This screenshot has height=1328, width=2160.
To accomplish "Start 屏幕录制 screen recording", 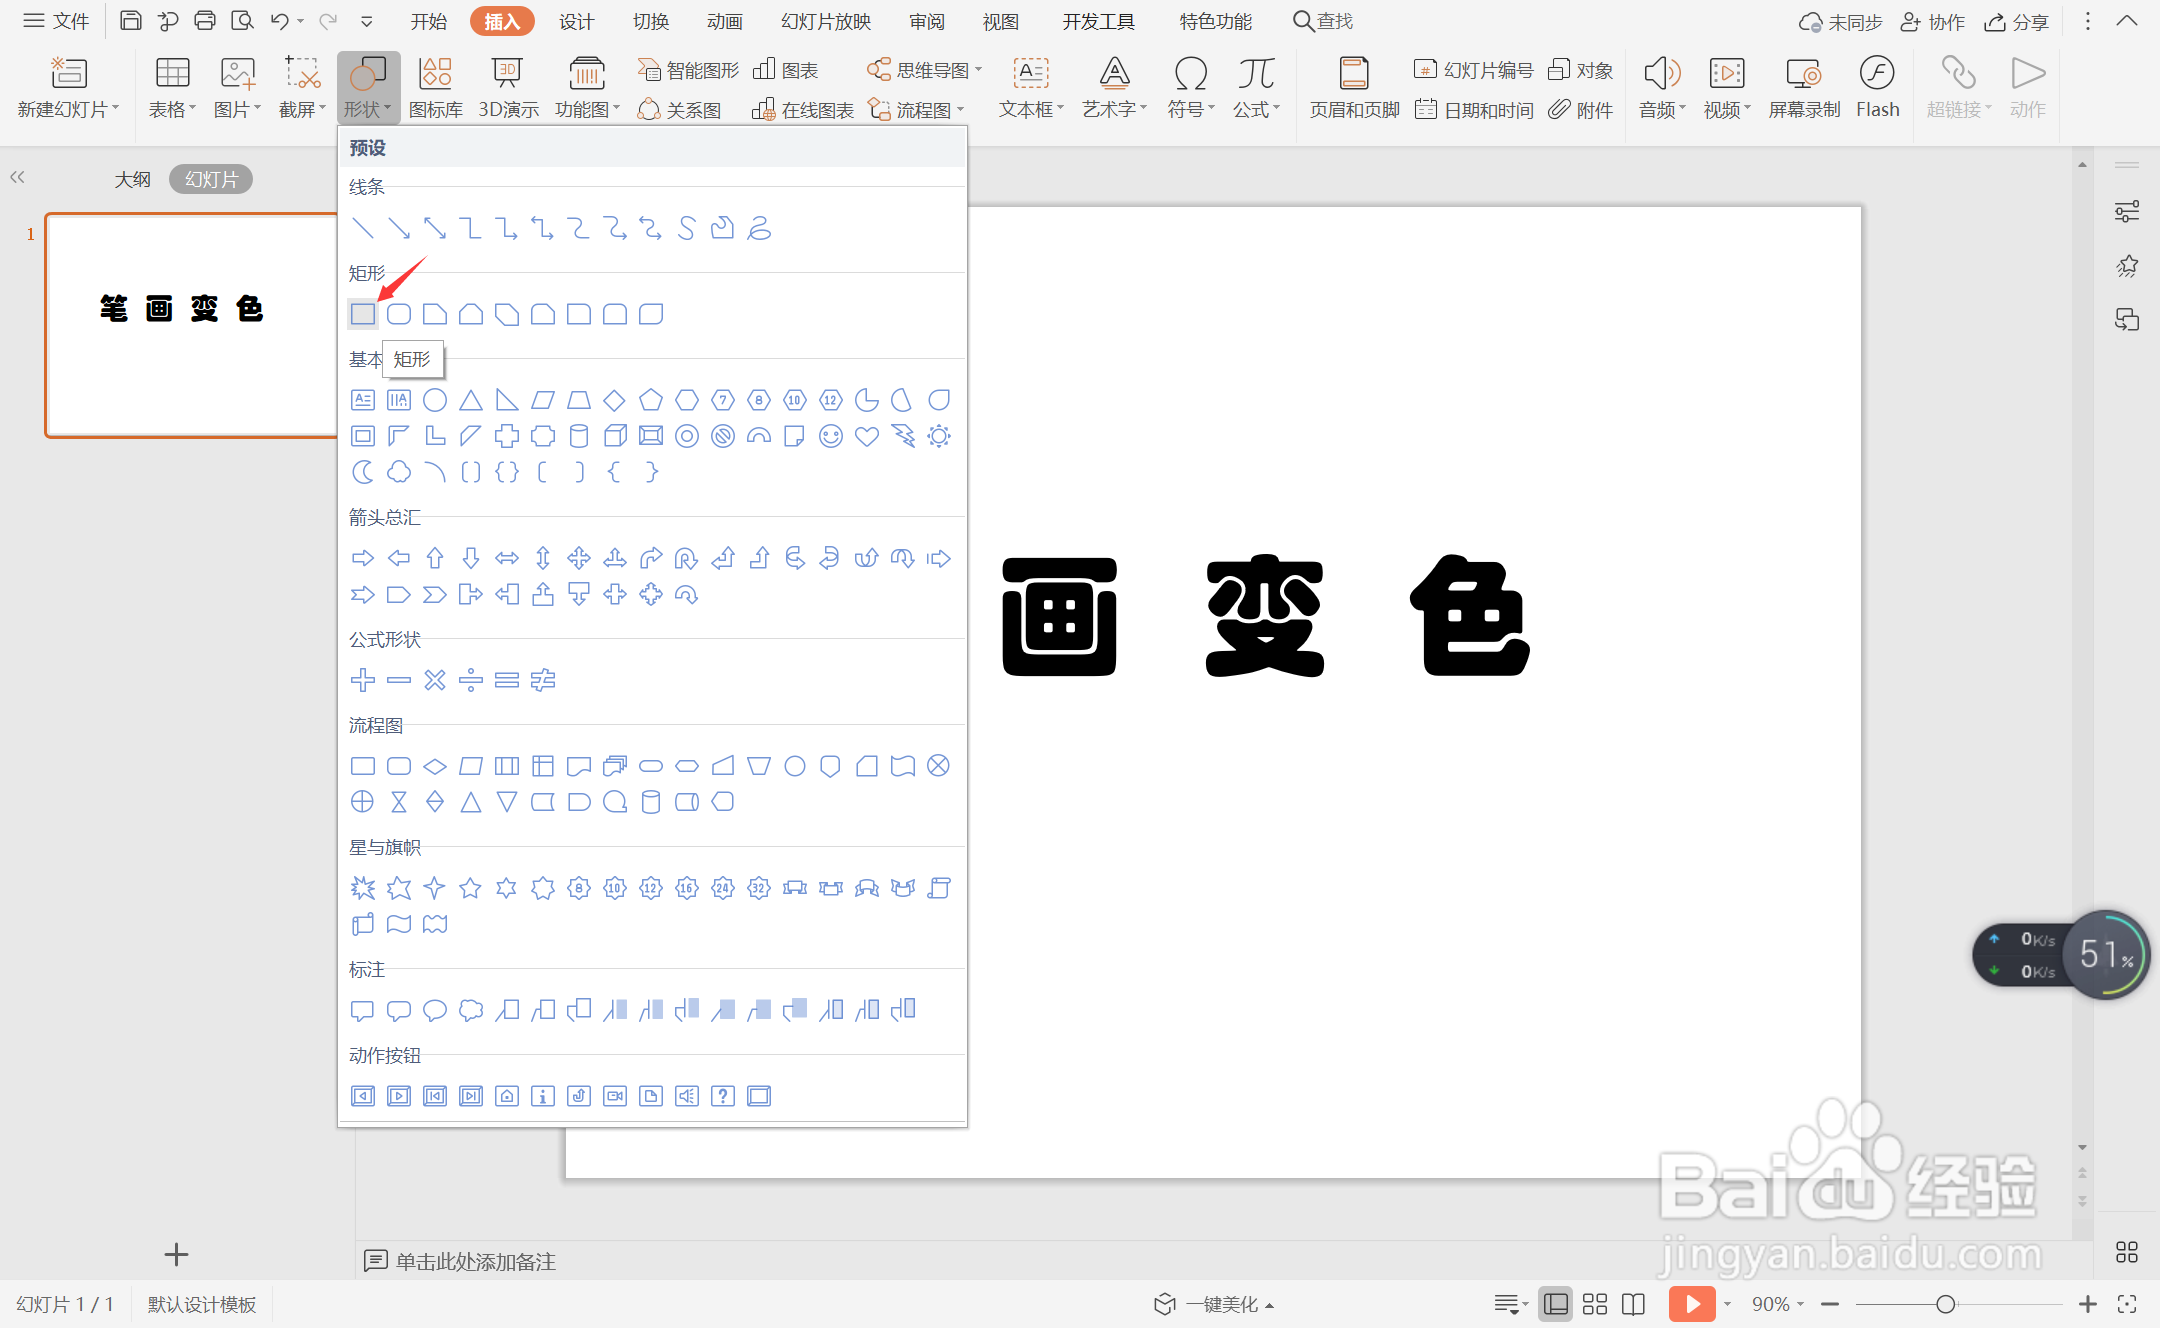I will click(1802, 86).
